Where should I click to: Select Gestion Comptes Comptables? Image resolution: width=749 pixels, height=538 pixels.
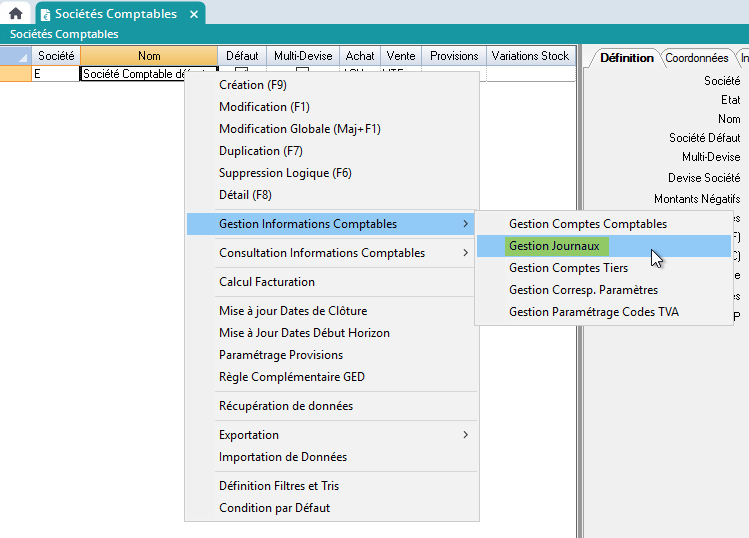tap(587, 224)
